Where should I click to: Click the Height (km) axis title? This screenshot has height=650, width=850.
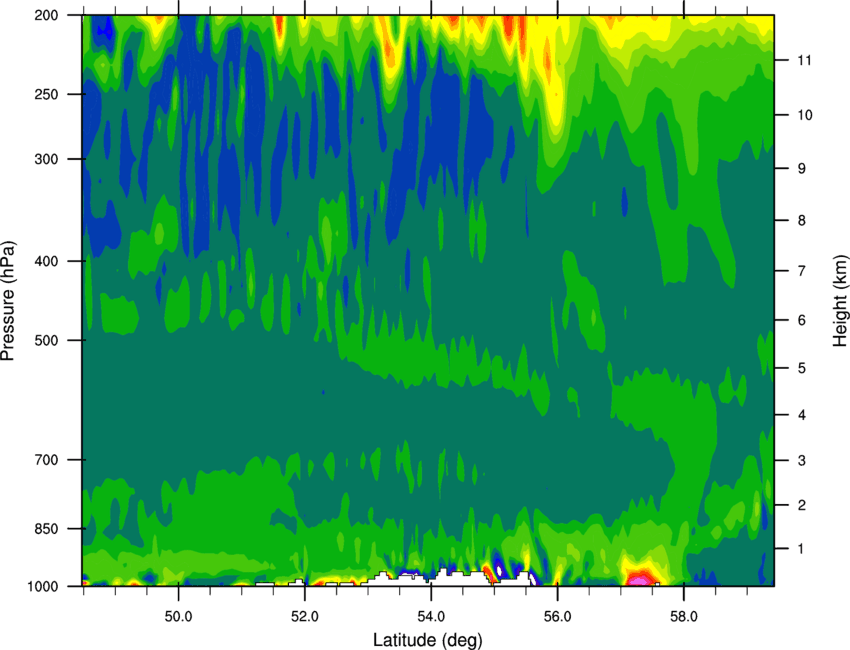point(840,300)
